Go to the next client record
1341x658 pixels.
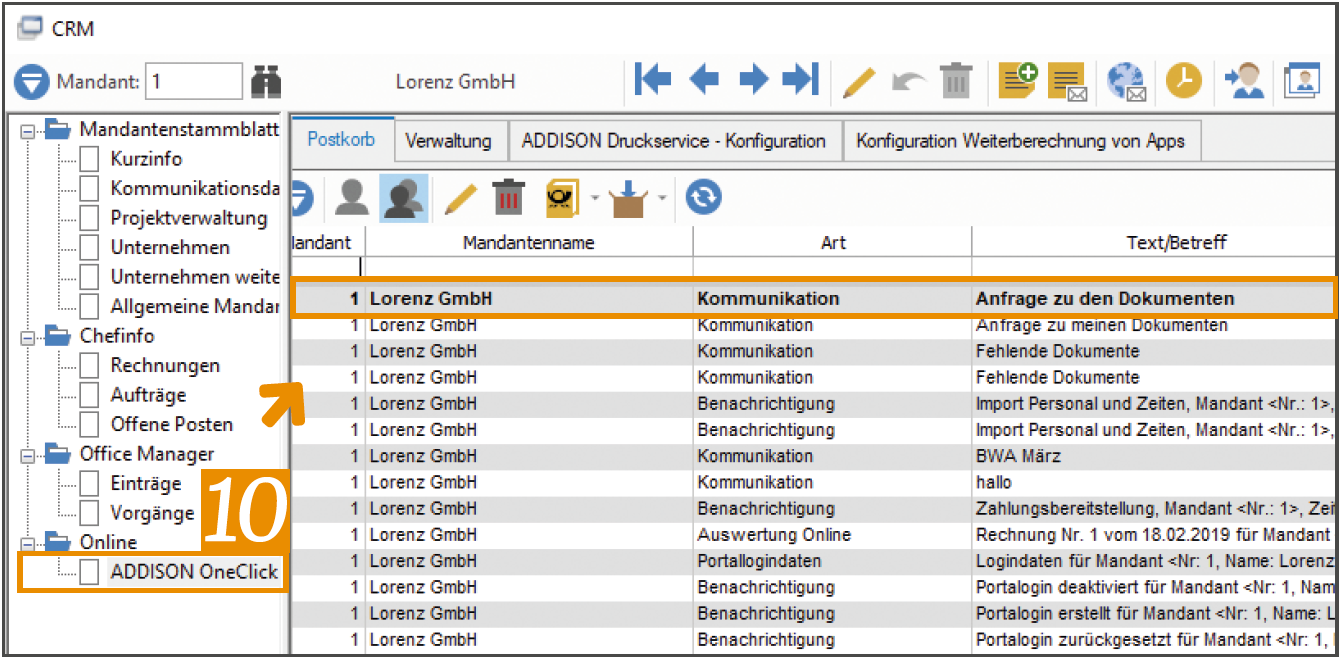753,79
